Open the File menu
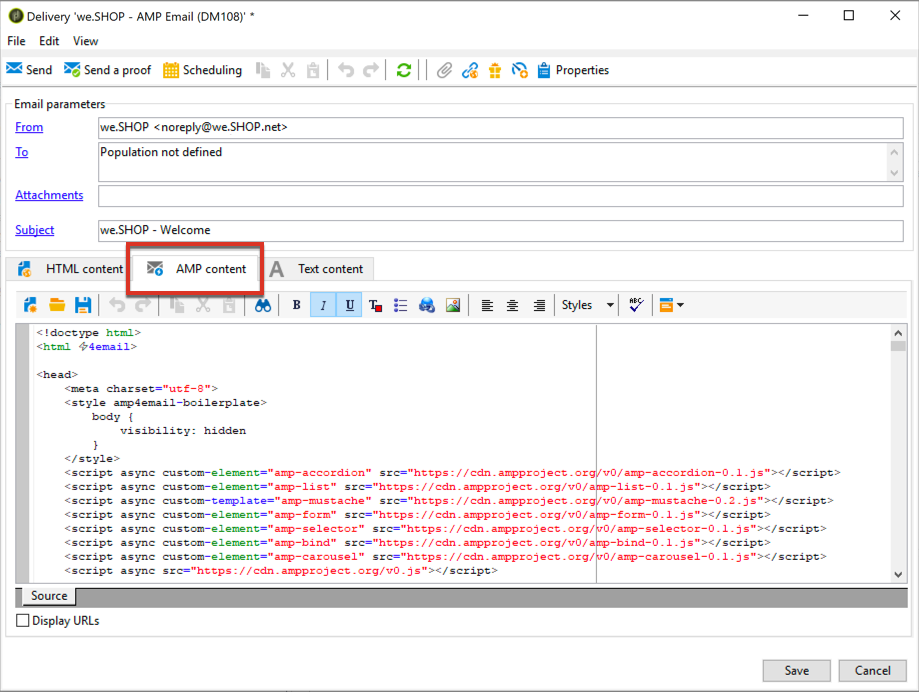 (x=16, y=41)
